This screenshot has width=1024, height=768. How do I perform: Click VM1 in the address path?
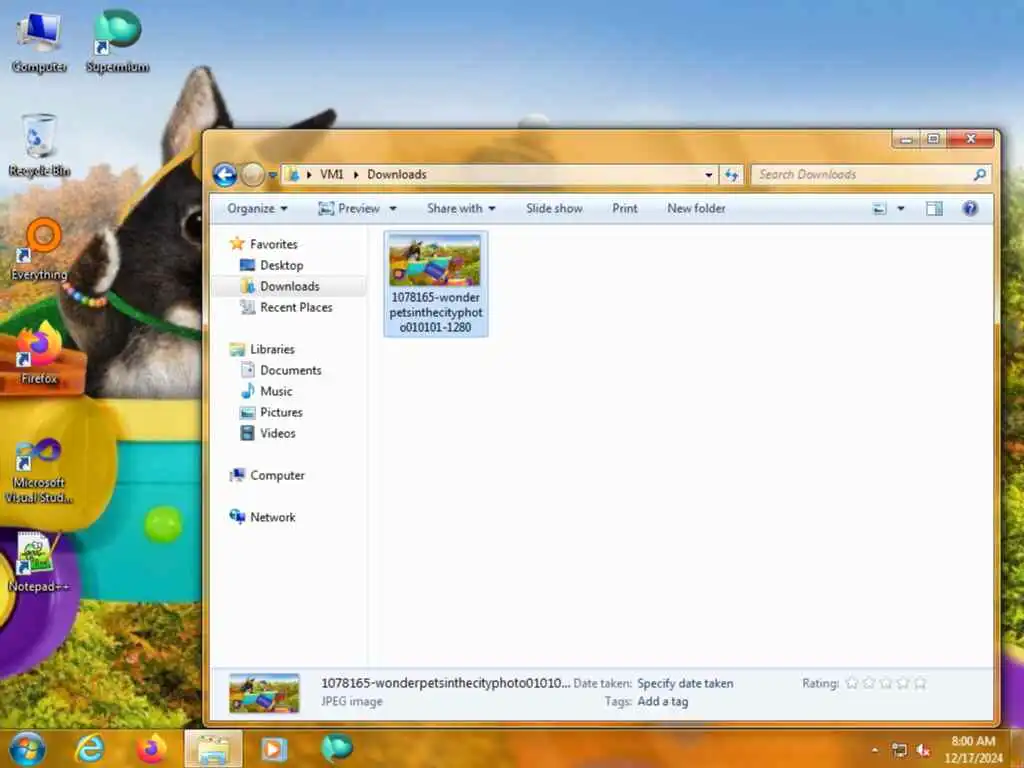[x=332, y=174]
